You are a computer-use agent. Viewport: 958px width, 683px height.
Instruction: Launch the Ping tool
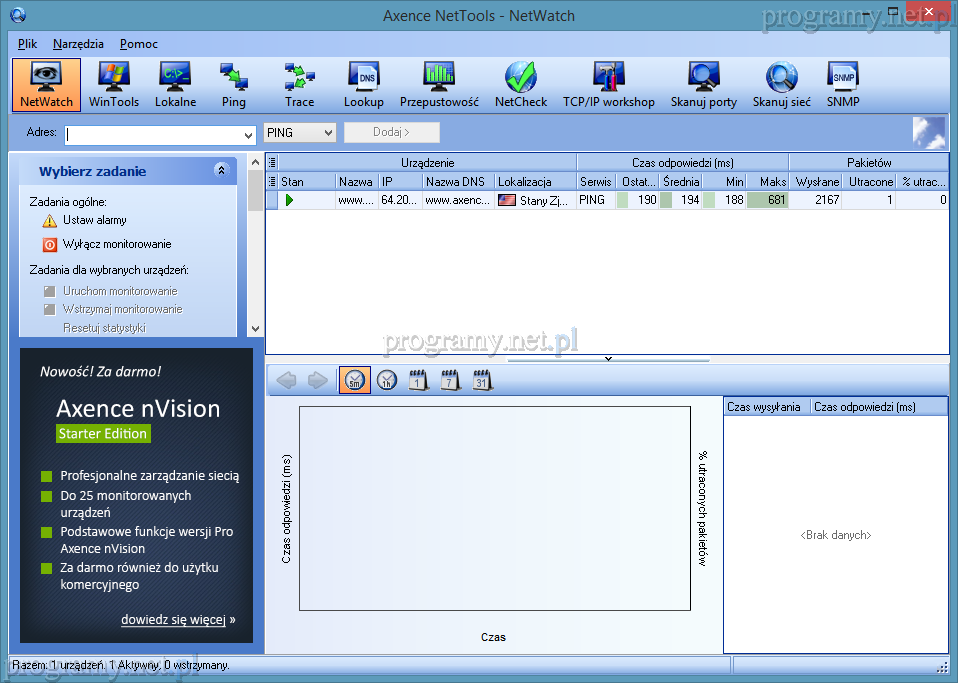coord(234,85)
